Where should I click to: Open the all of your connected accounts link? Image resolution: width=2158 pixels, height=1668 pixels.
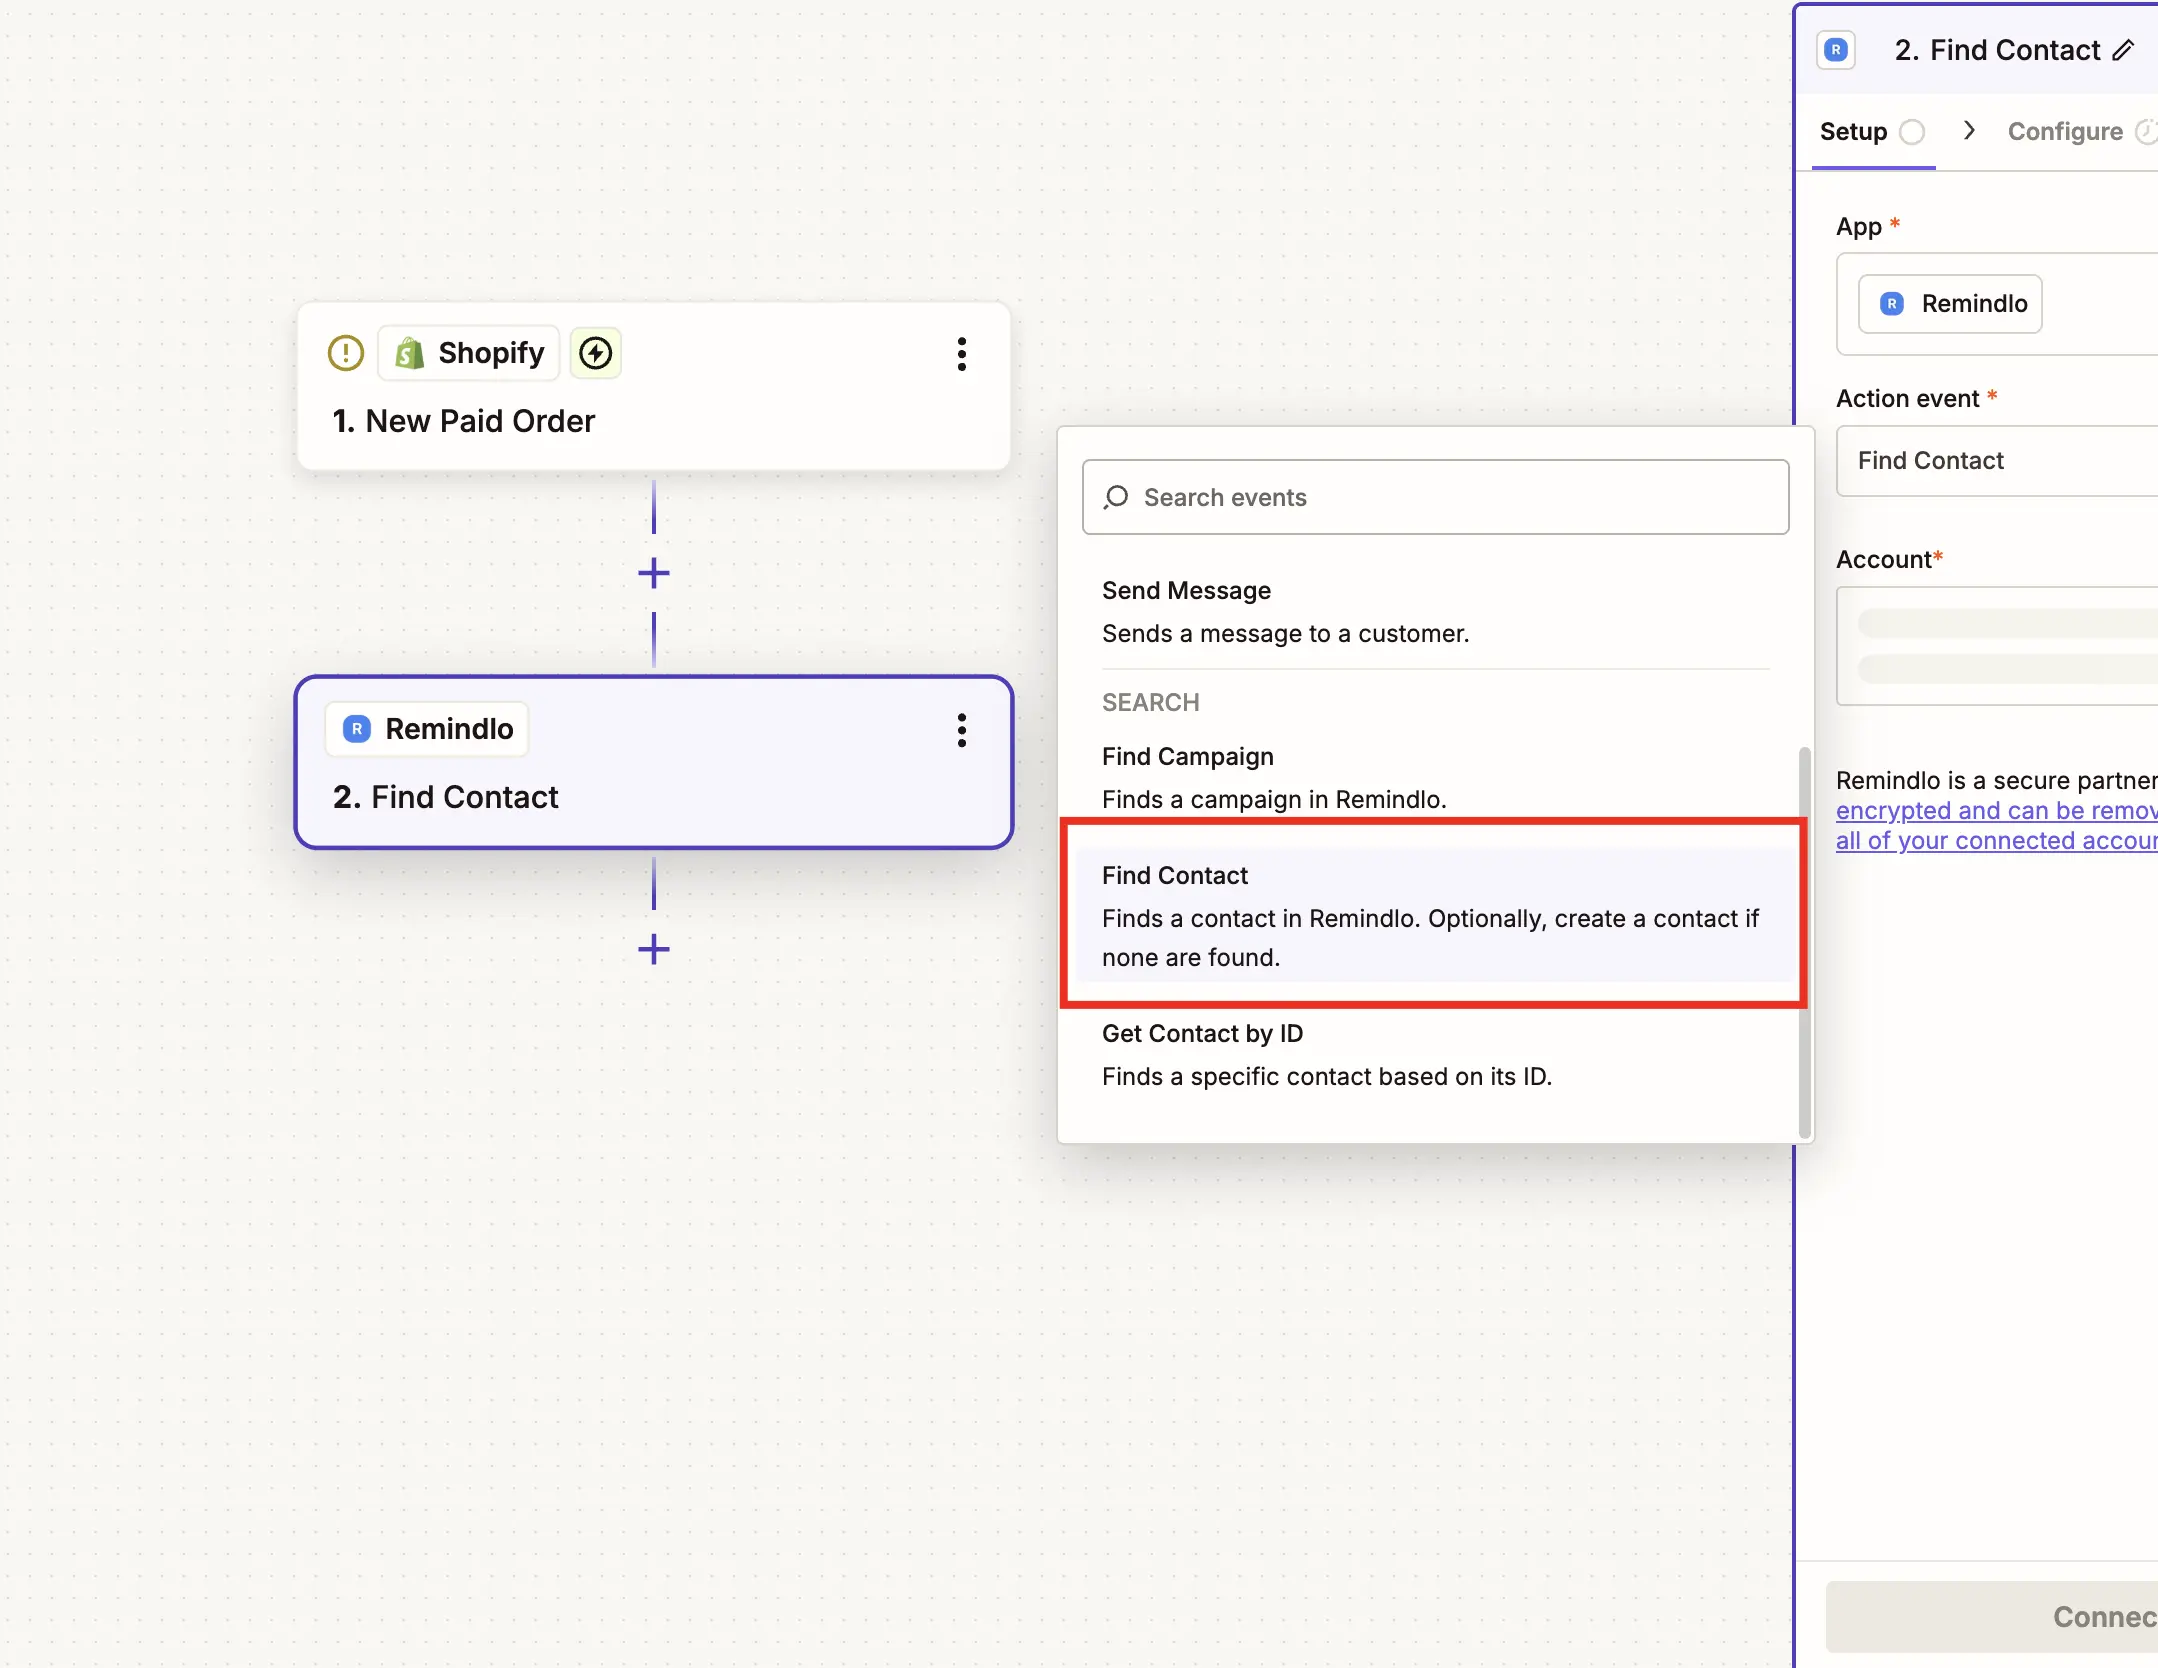(x=1996, y=841)
